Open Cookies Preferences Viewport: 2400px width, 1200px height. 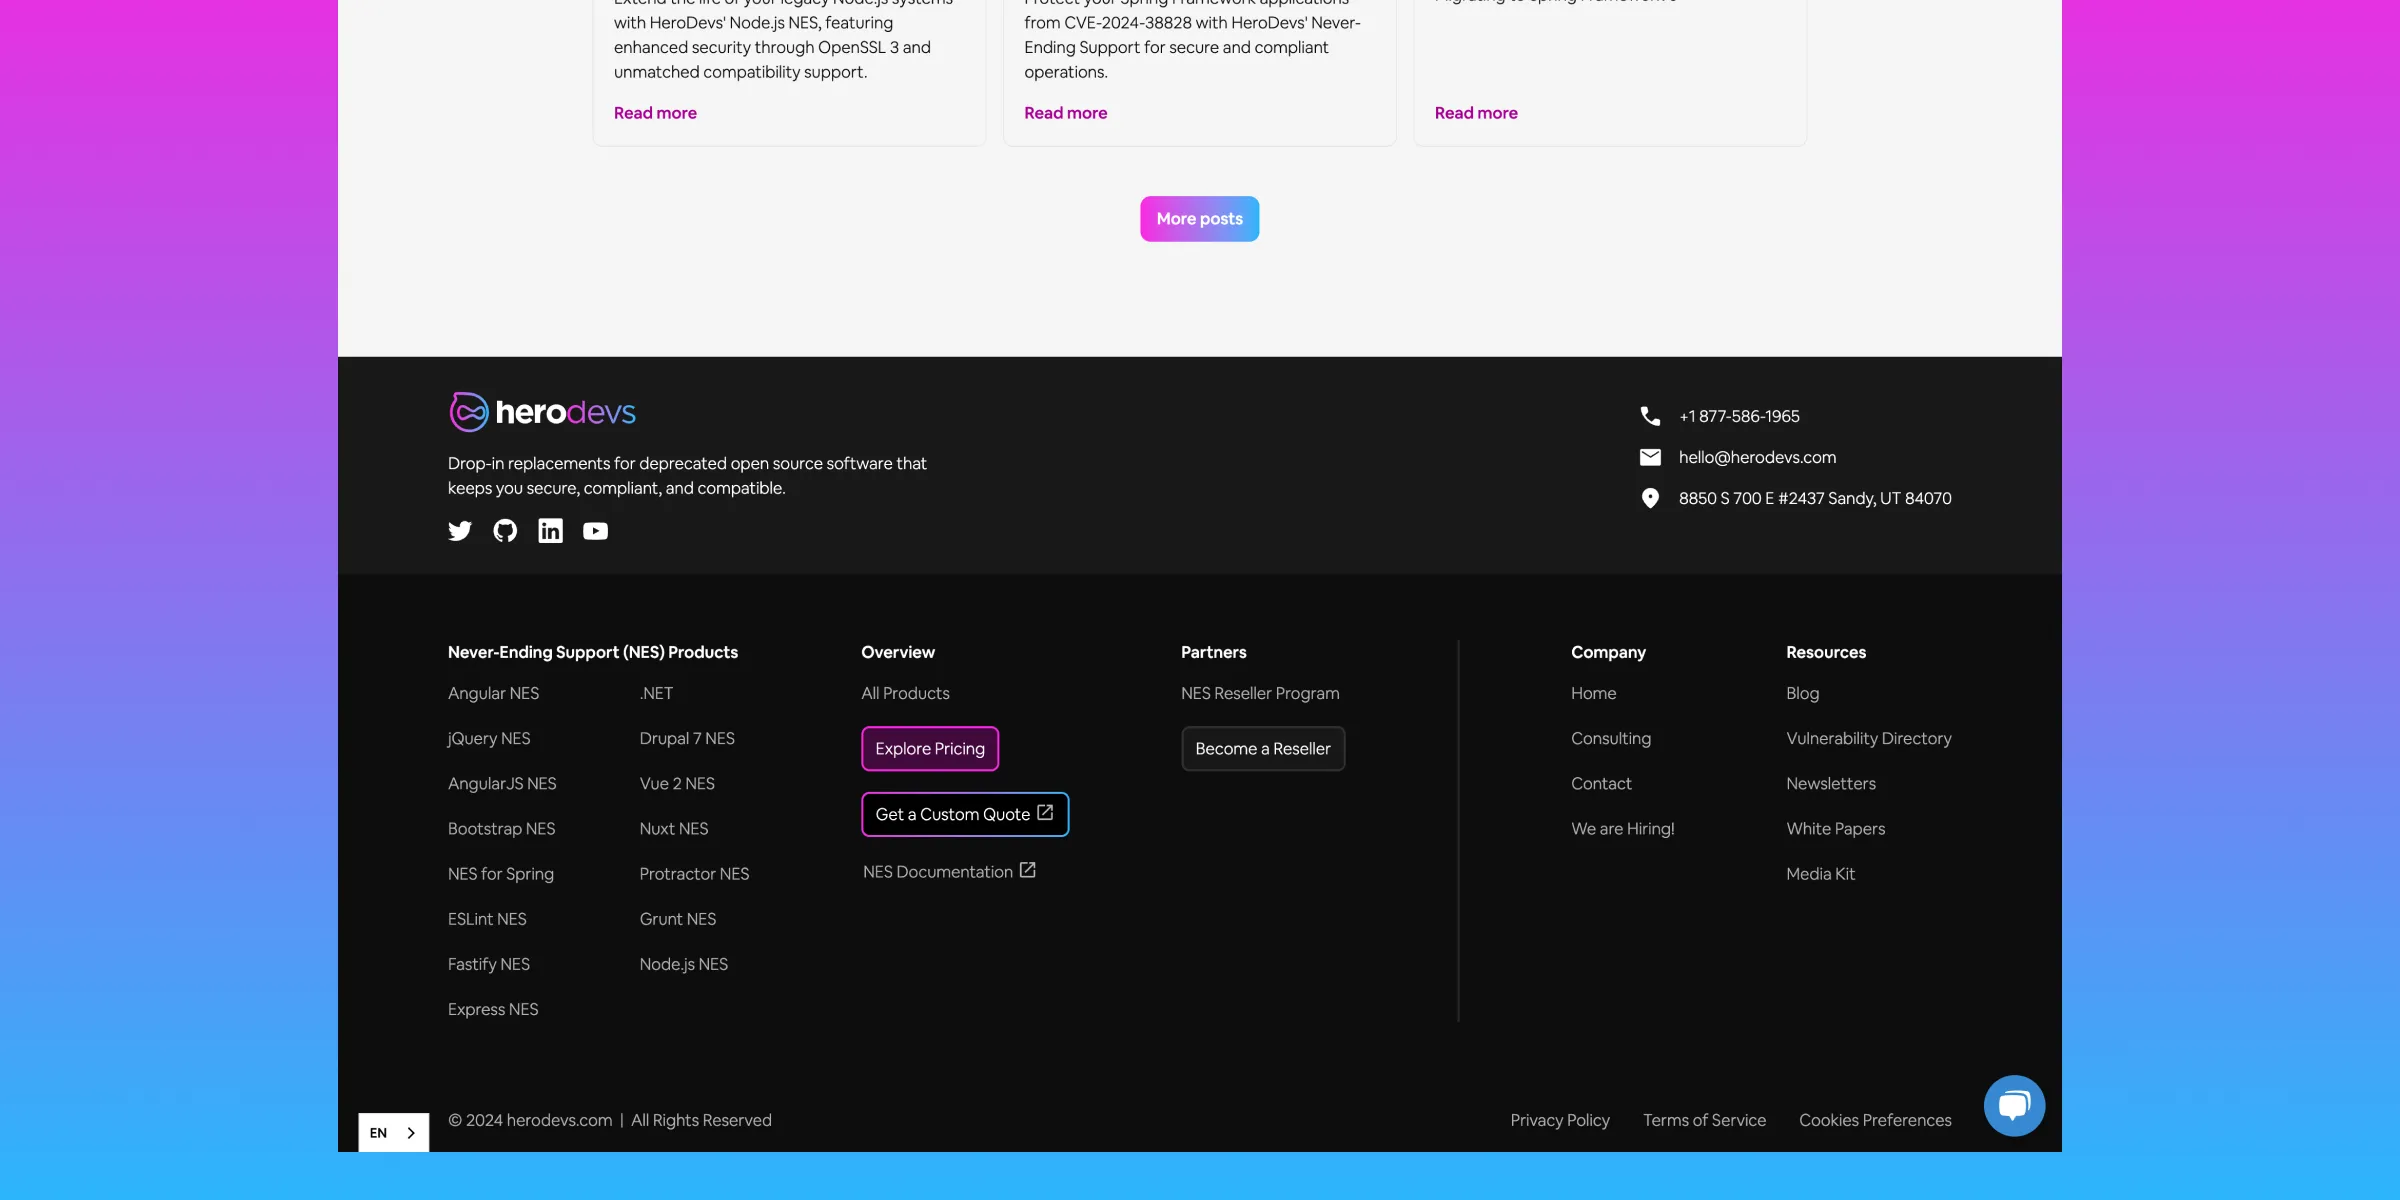tap(1875, 1120)
